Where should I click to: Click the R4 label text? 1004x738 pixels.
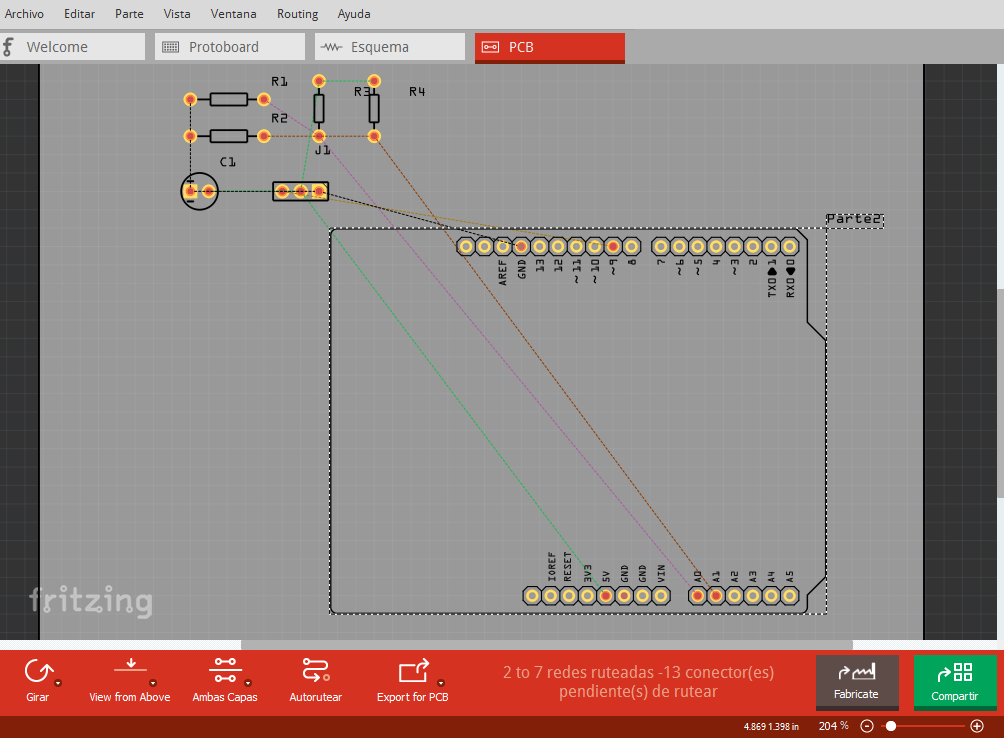point(417,92)
